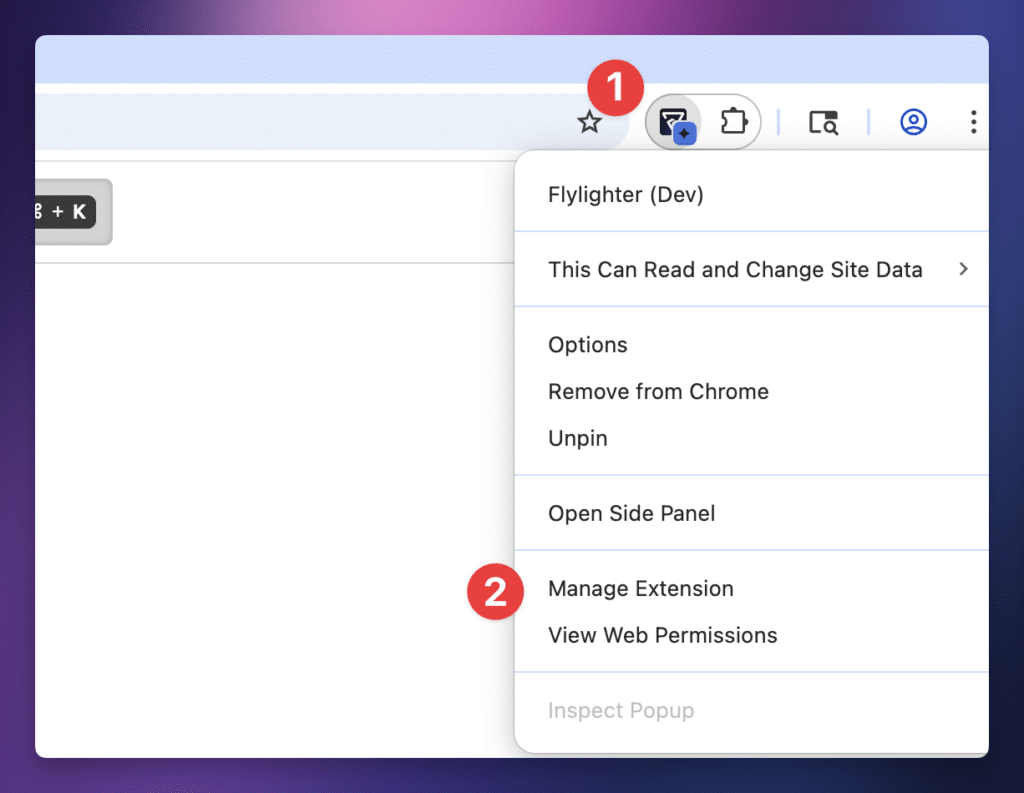The height and width of the screenshot is (793, 1024).
Task: Open "This Can Read and Change Site Data"
Action: click(x=735, y=270)
